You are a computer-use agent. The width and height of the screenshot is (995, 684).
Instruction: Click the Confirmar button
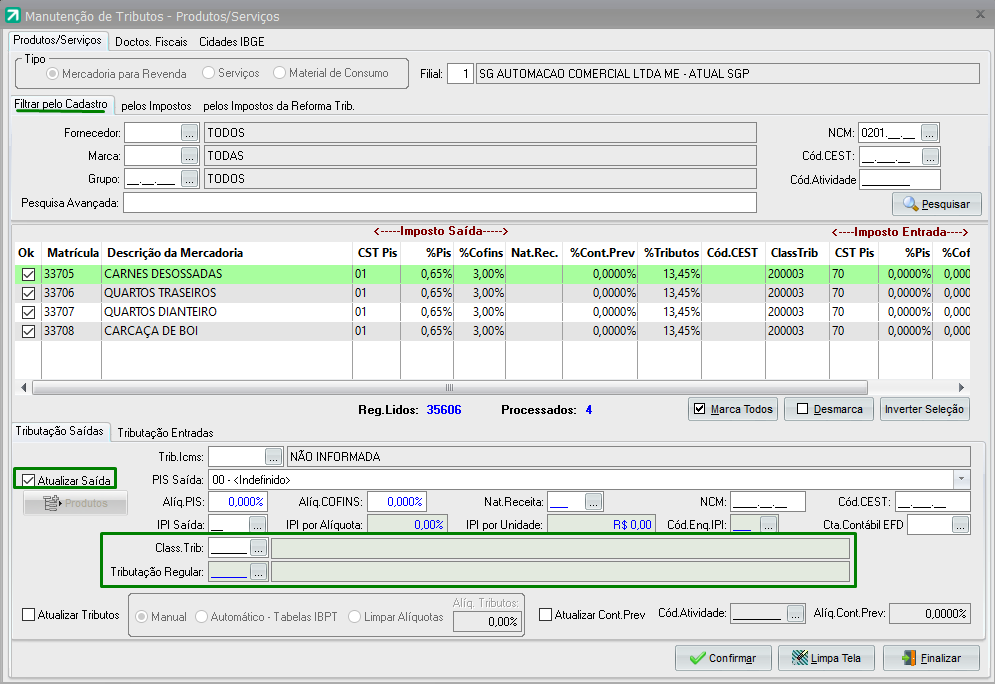click(722, 658)
